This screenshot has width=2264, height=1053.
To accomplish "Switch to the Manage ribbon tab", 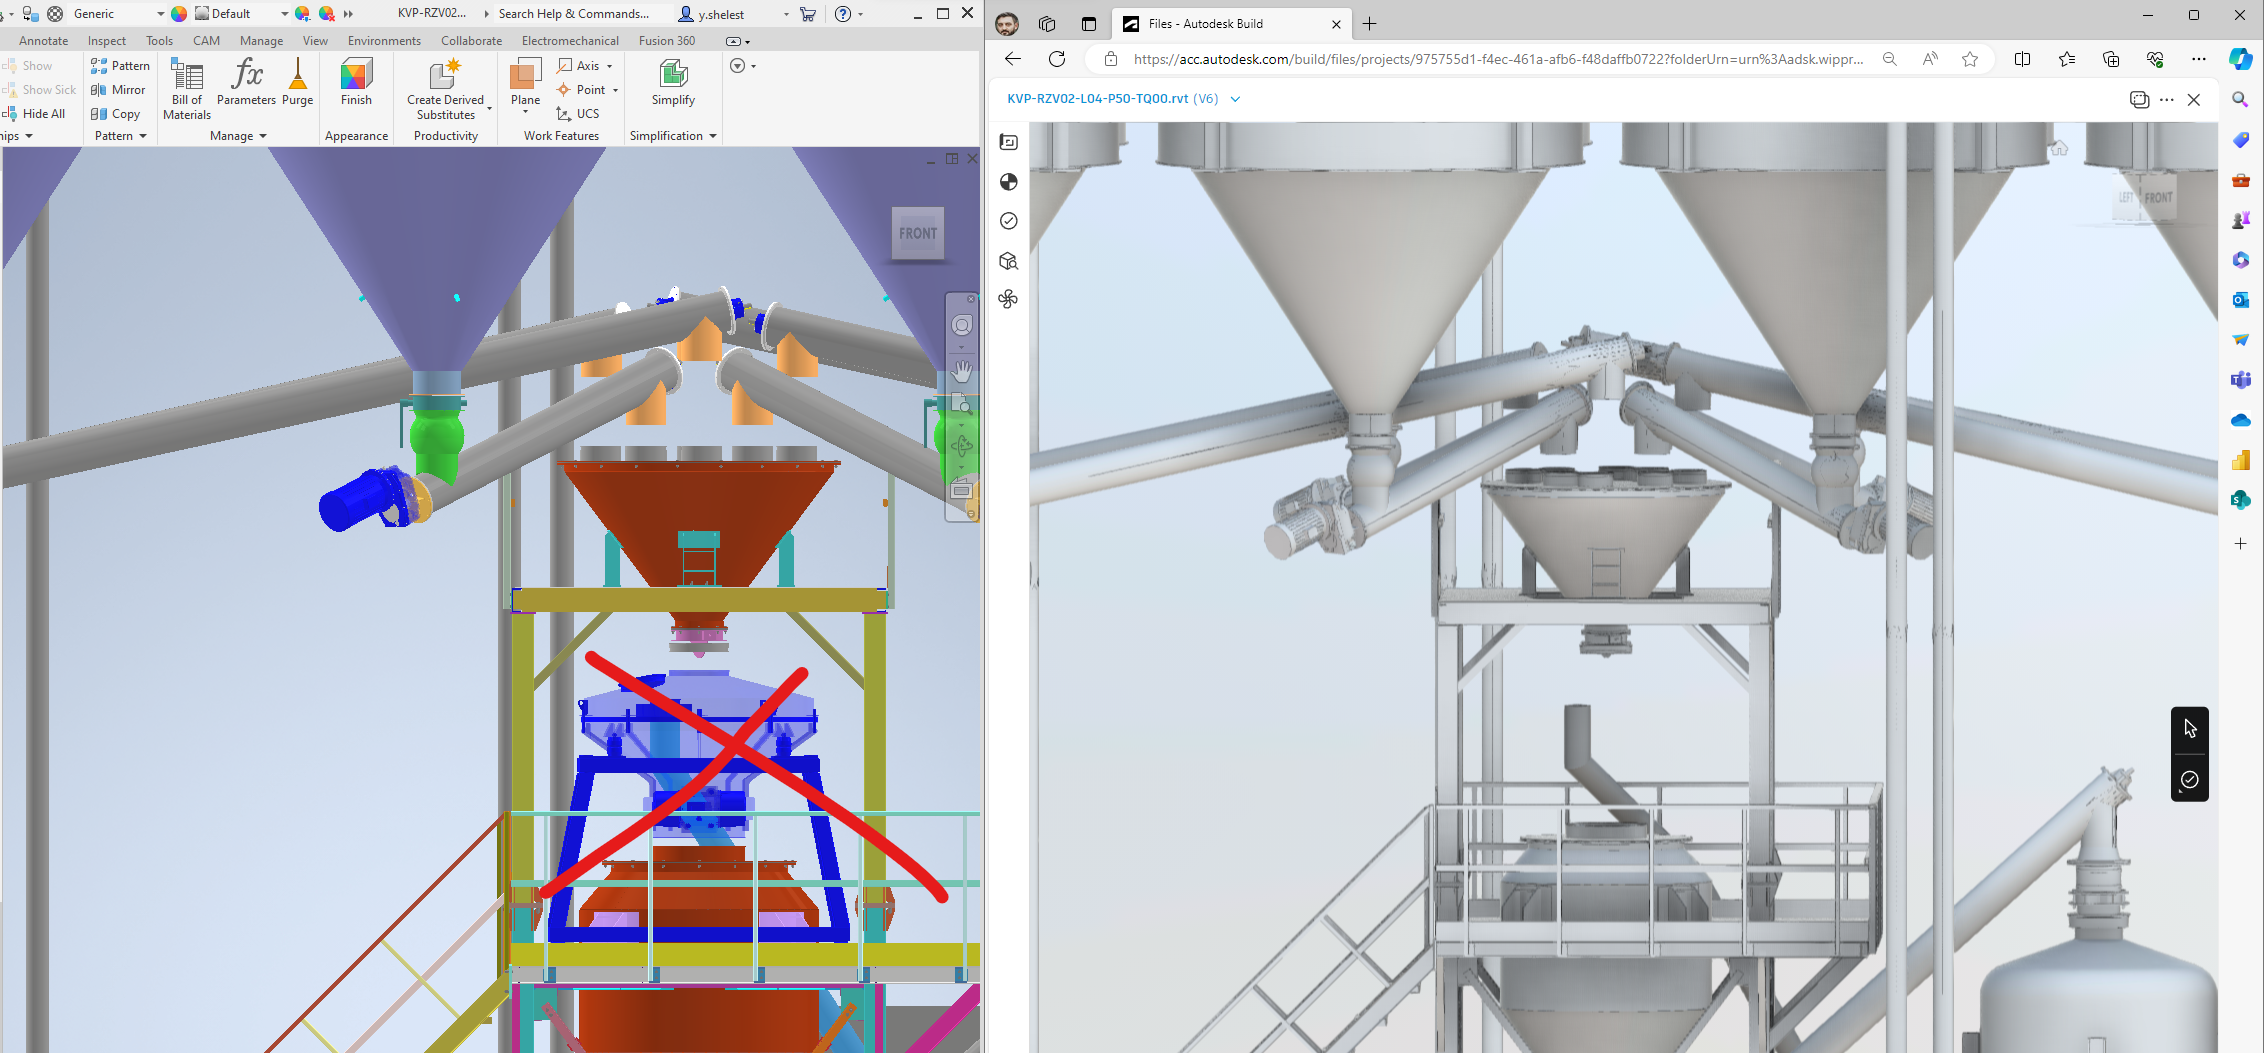I will coord(261,40).
